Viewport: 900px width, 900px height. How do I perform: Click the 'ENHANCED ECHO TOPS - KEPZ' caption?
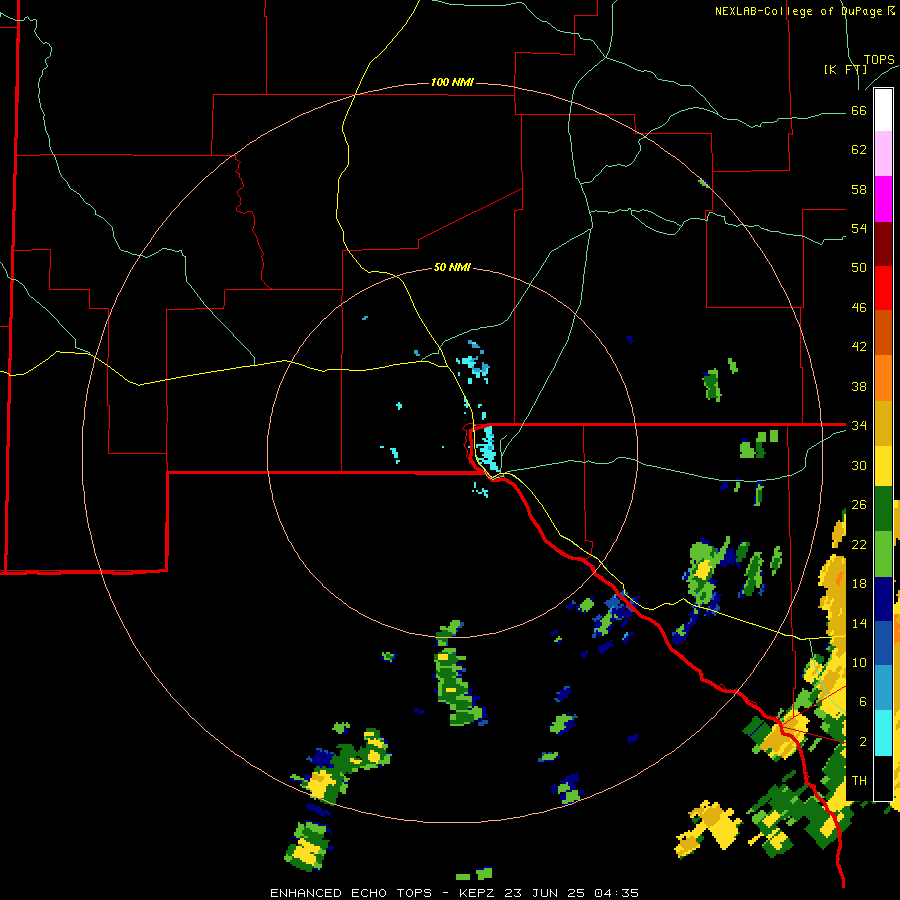[x=381, y=893]
